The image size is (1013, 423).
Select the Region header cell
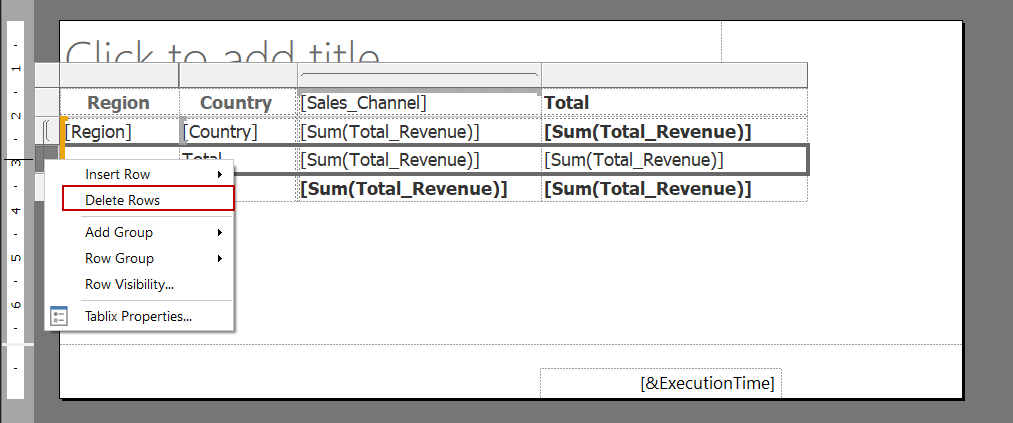click(x=119, y=102)
